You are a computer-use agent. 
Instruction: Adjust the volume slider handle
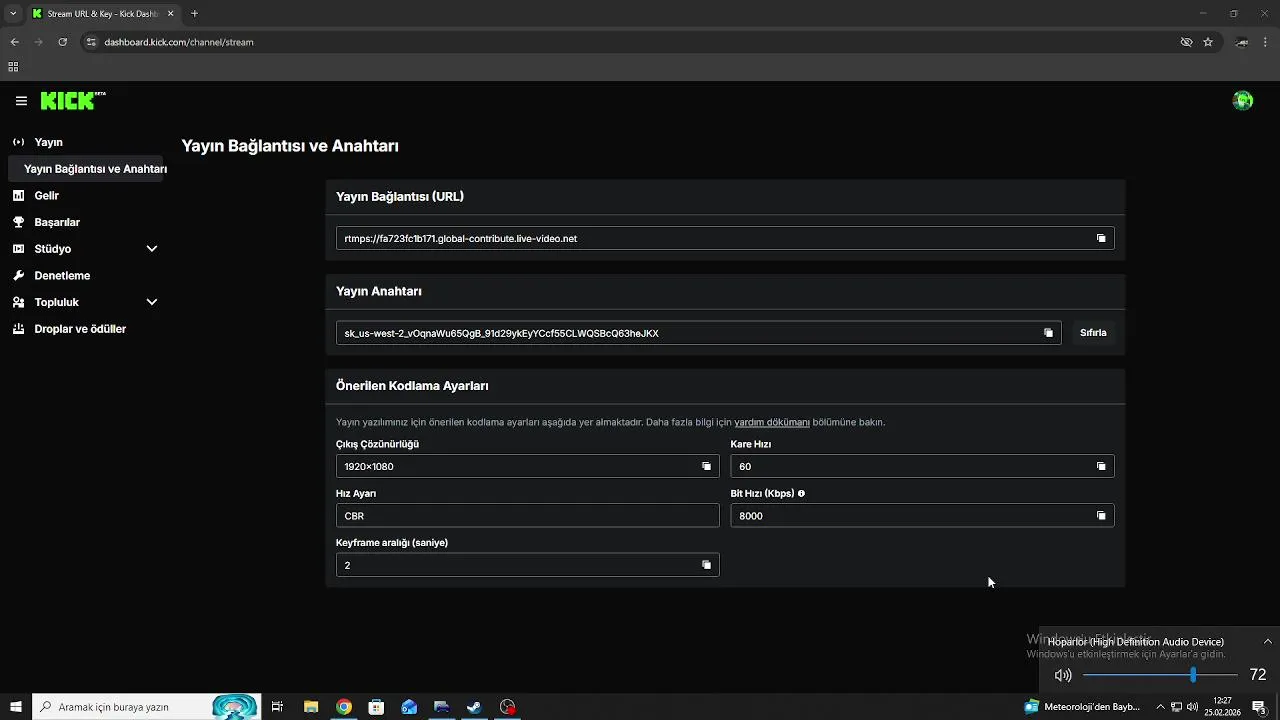[1193, 675]
